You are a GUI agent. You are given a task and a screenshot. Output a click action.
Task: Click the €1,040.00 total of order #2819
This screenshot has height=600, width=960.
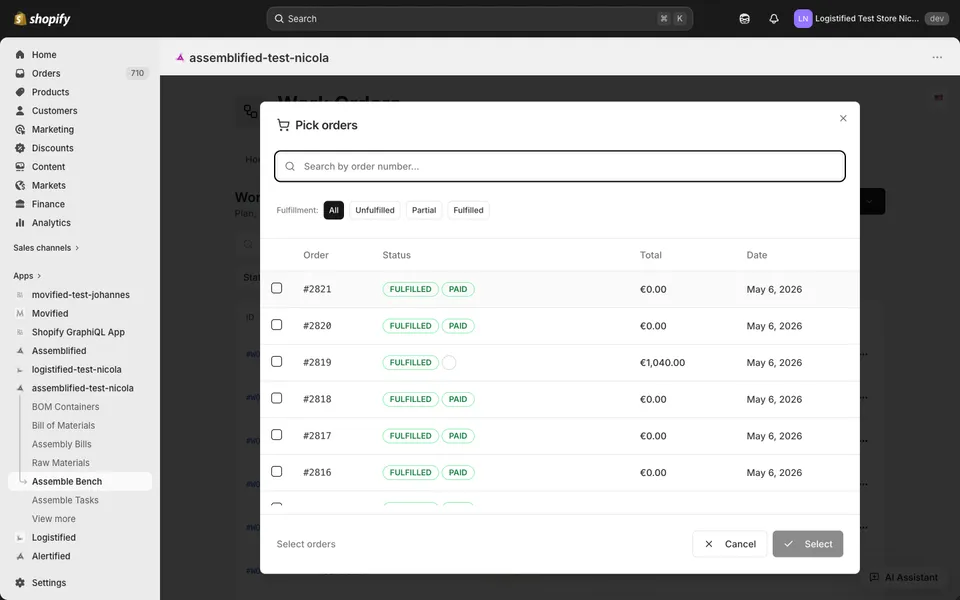[x=662, y=362]
